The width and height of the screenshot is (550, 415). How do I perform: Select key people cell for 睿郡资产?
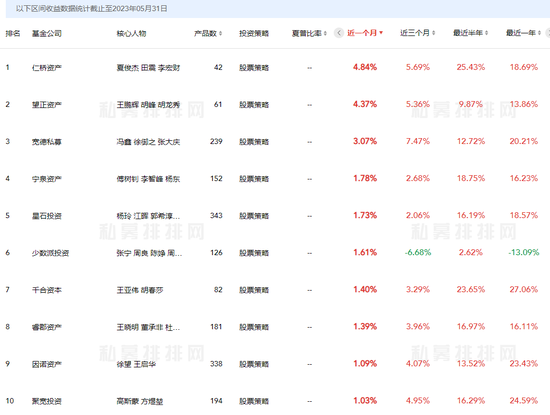(x=148, y=327)
